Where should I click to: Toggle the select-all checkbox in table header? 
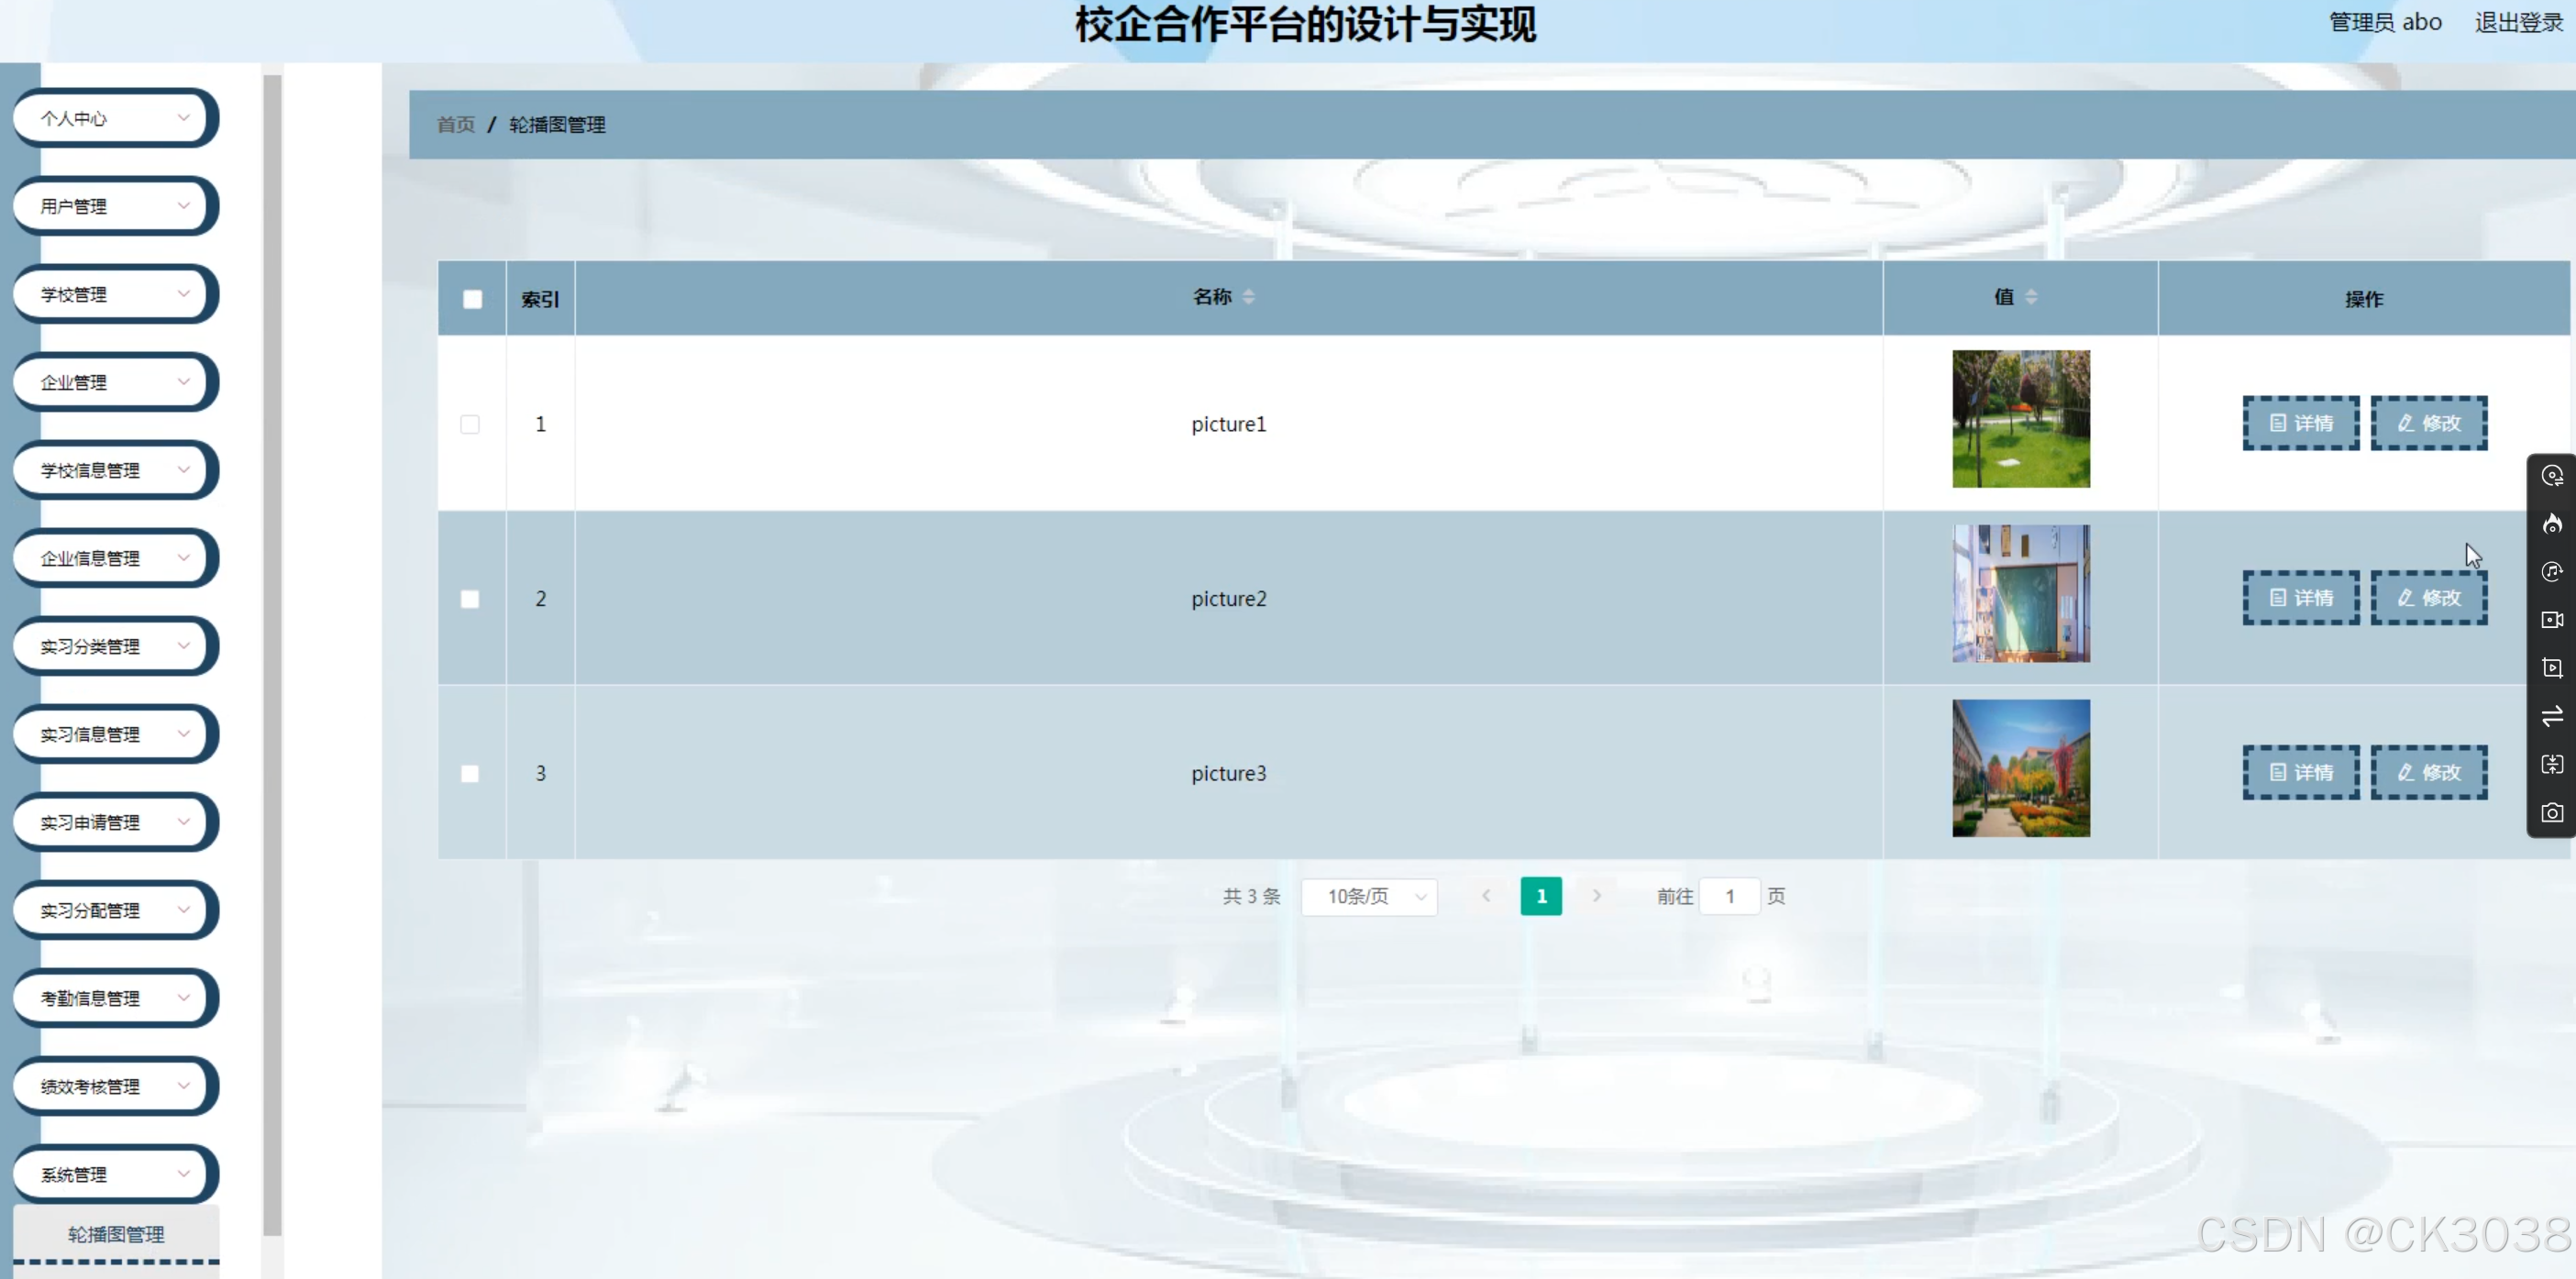472,299
